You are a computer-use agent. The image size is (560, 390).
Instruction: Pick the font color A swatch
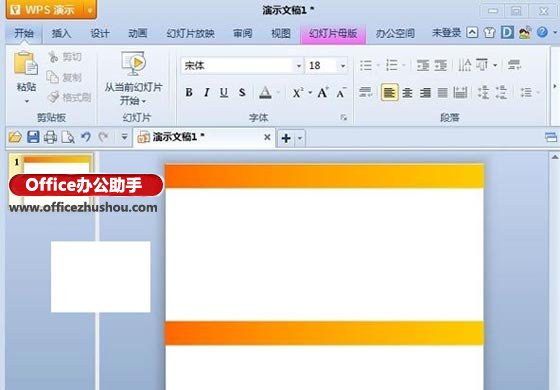click(x=265, y=93)
